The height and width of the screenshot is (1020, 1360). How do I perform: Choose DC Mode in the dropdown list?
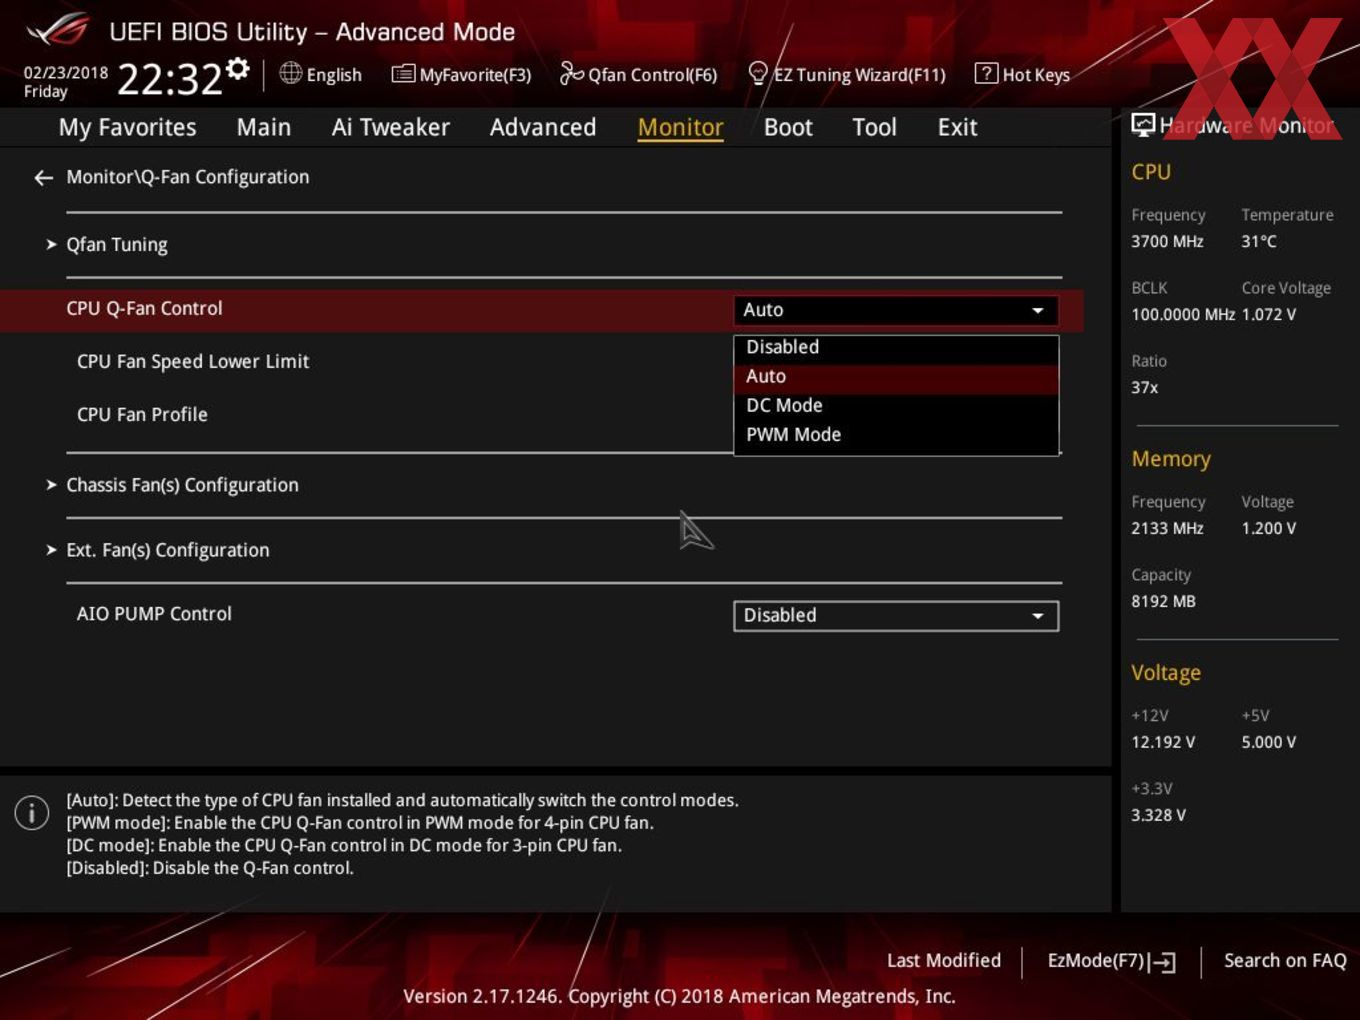896,405
